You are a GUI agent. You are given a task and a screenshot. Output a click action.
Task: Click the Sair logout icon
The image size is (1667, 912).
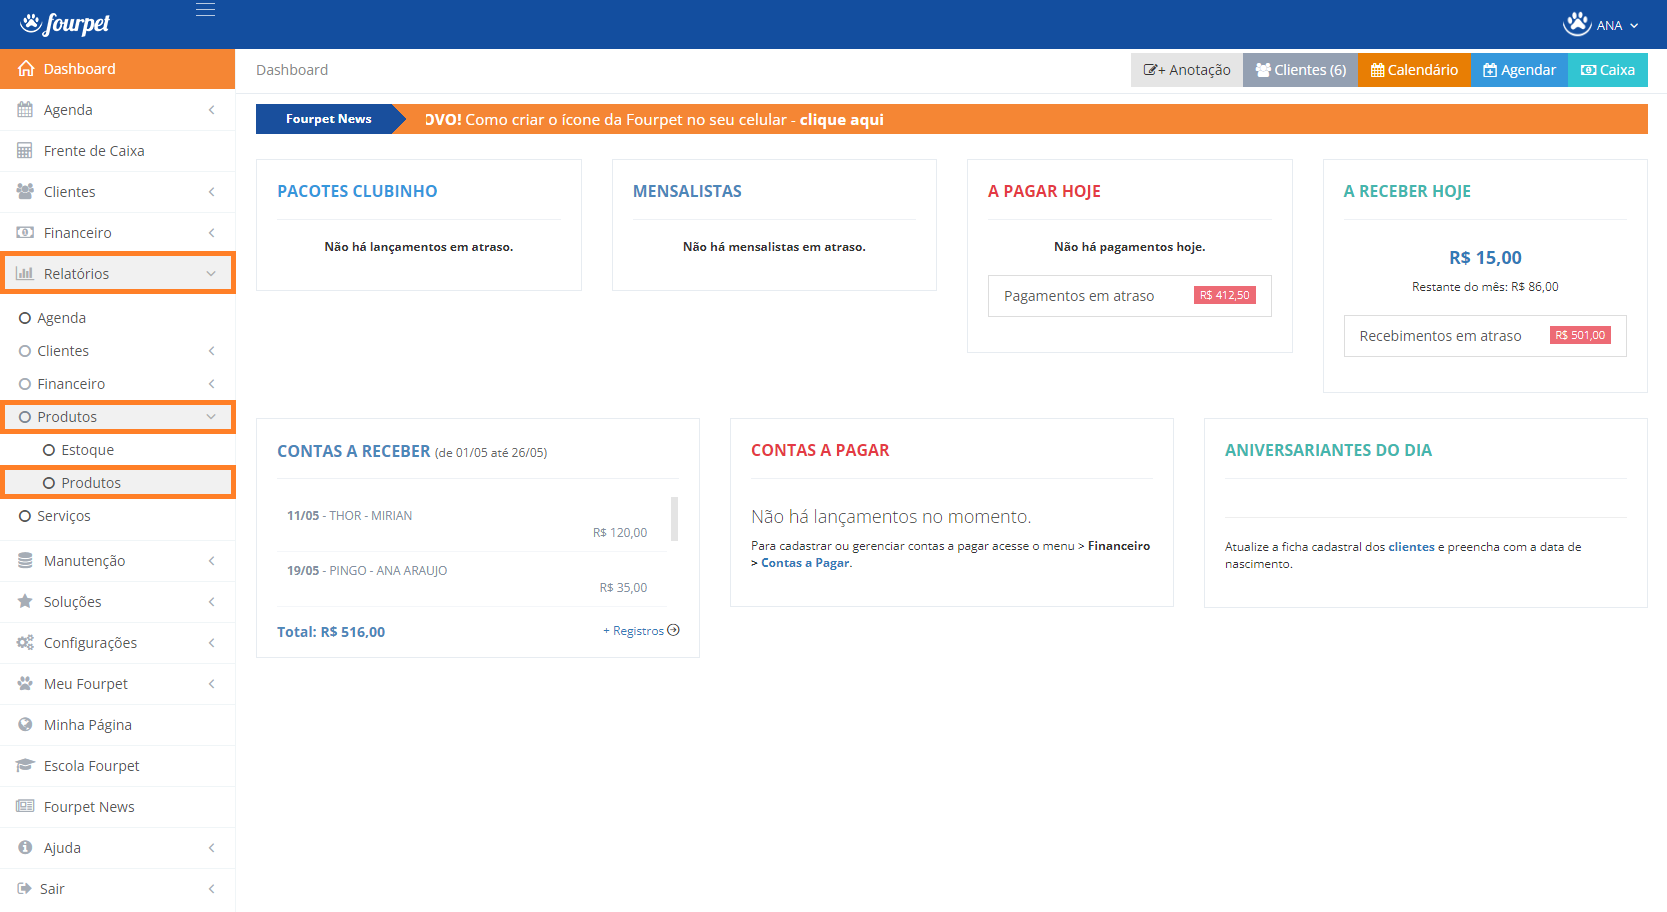click(24, 889)
